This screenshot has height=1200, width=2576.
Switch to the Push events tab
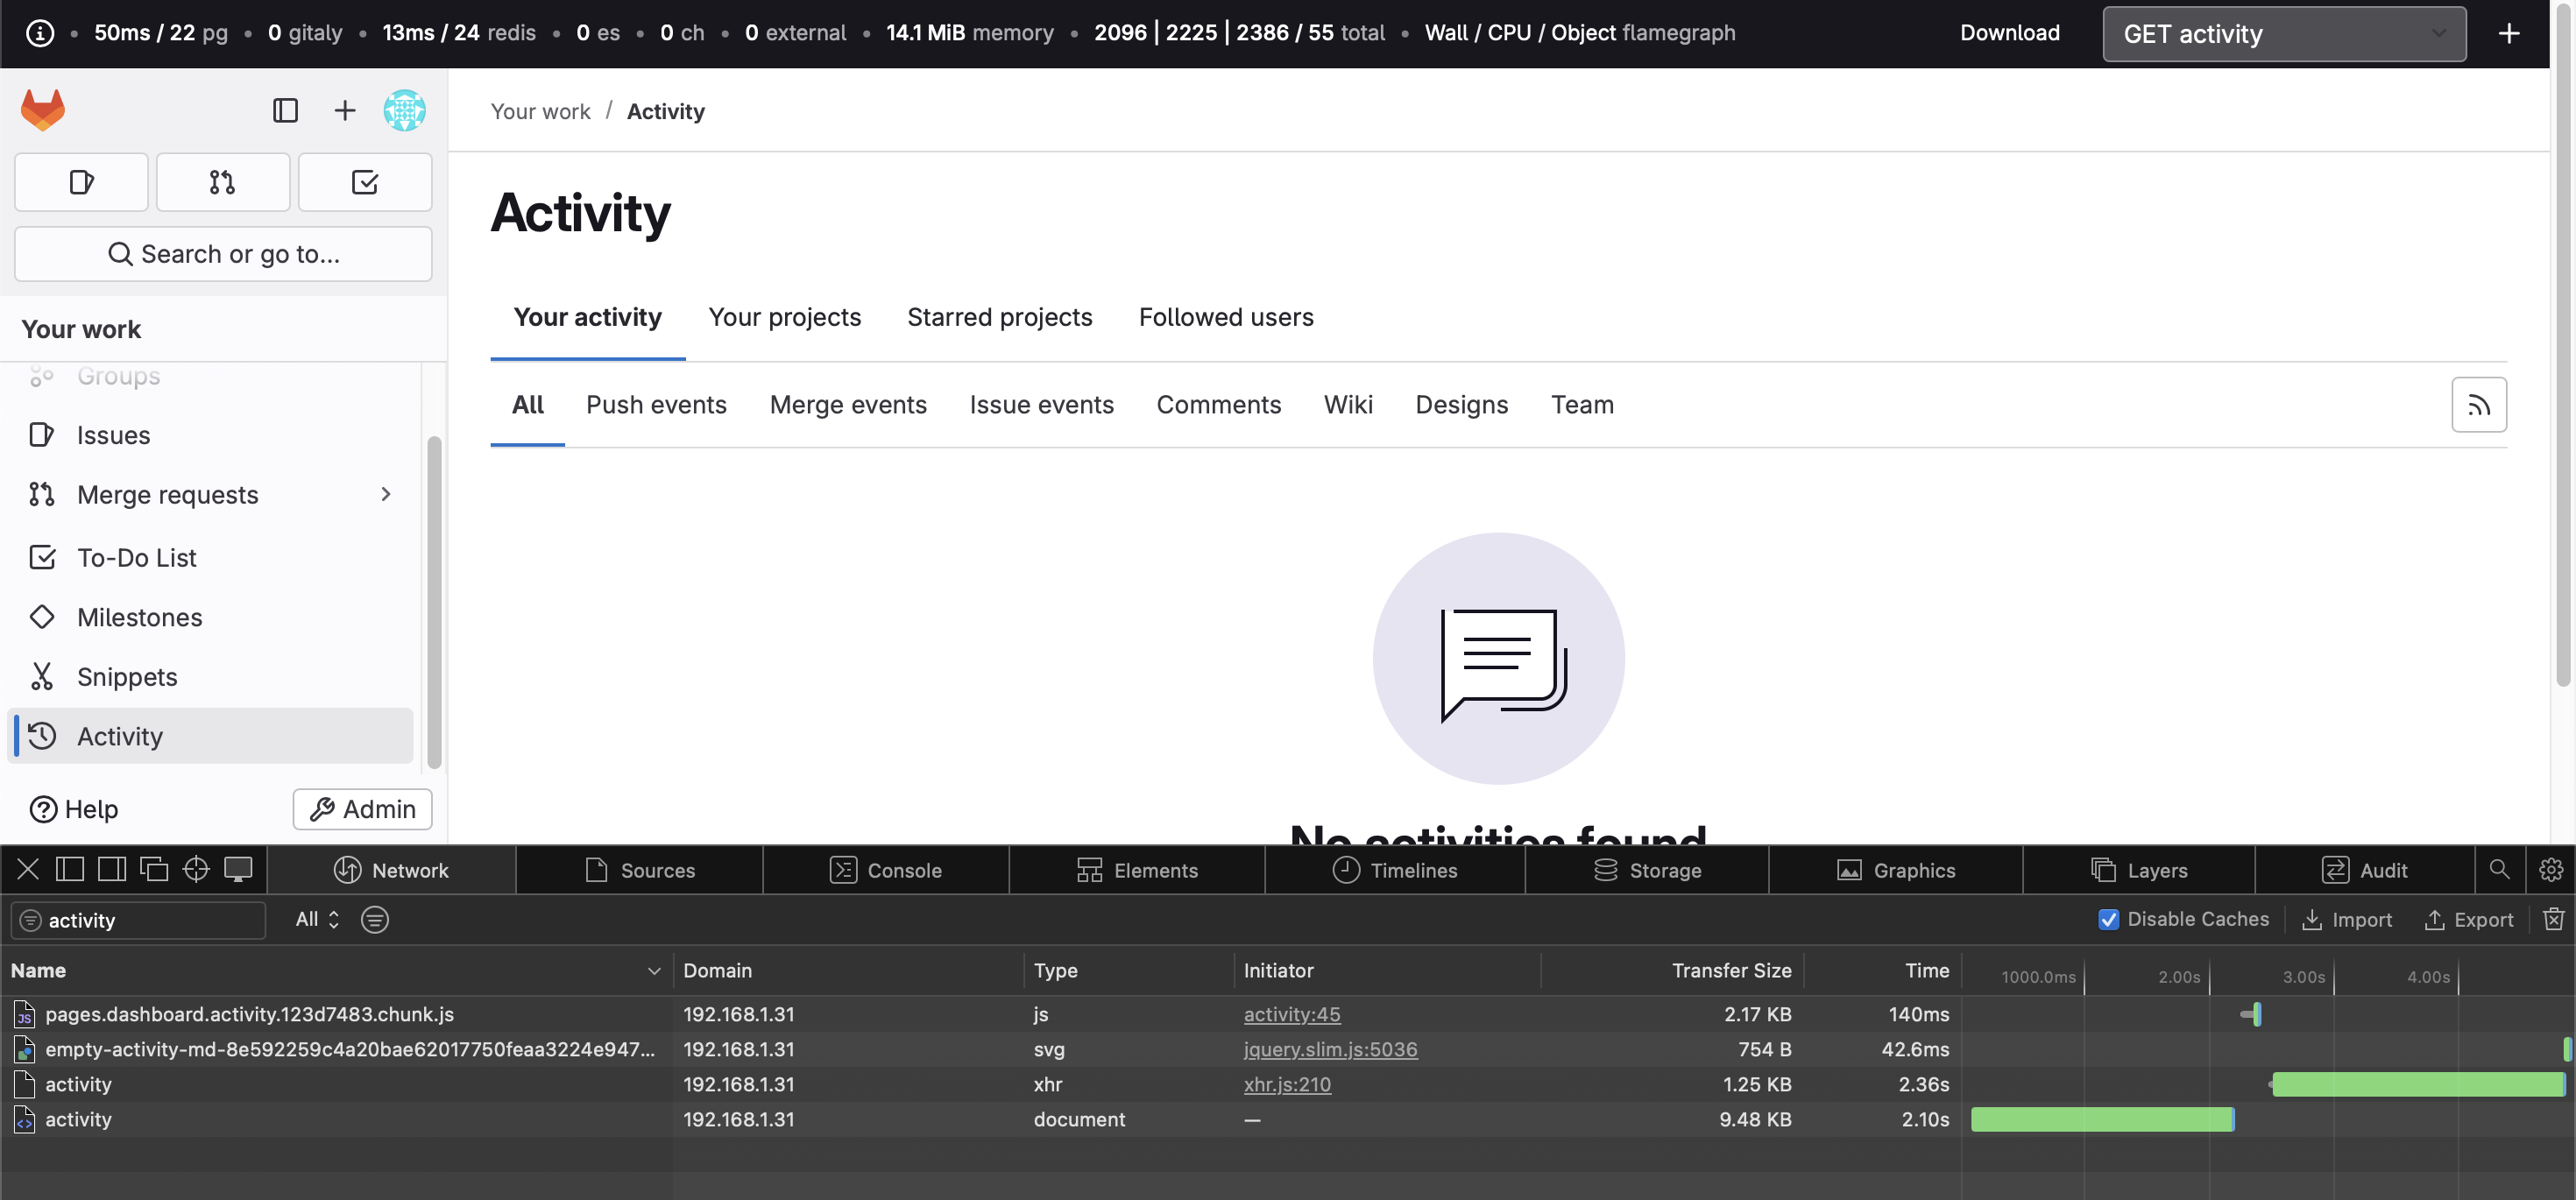click(x=656, y=405)
